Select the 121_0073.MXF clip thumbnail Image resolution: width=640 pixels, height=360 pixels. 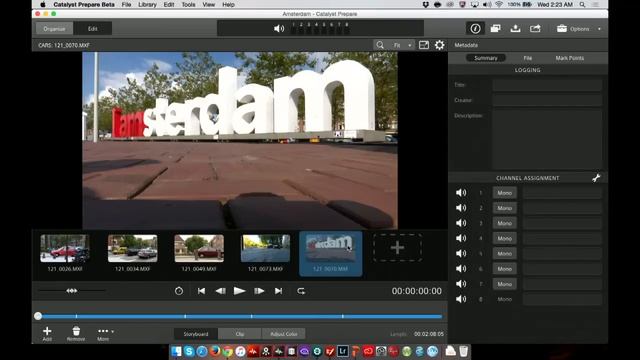(x=265, y=248)
